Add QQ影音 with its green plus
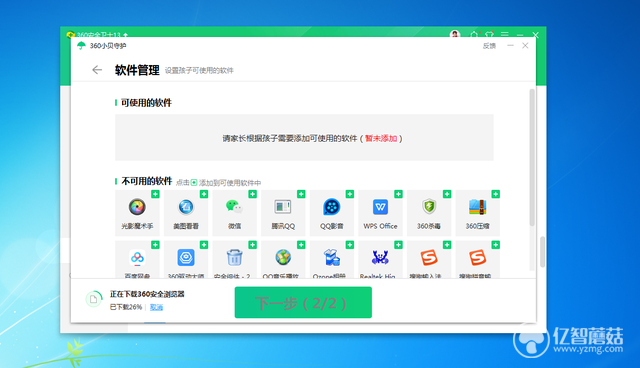The image size is (640, 368). [x=350, y=194]
